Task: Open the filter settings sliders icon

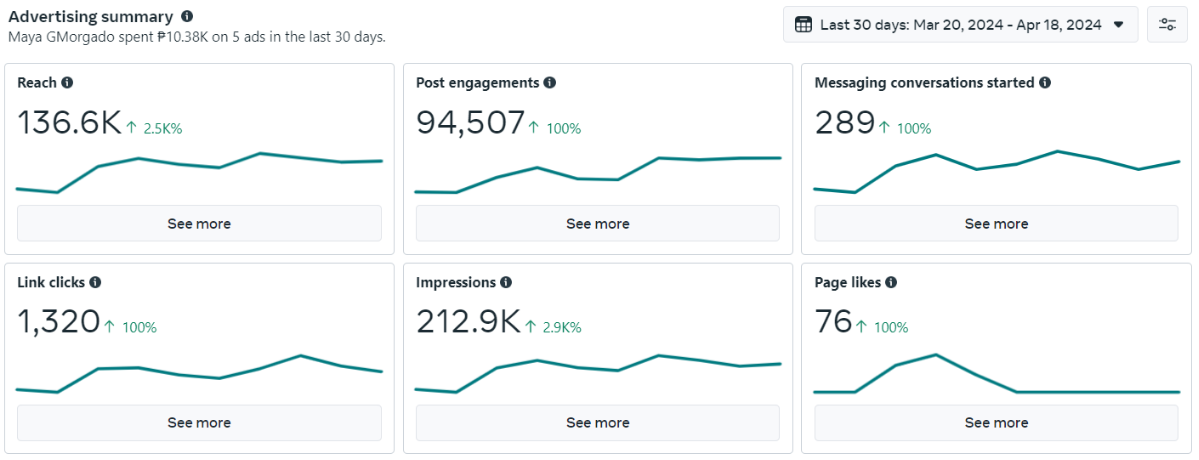Action: 1167,24
